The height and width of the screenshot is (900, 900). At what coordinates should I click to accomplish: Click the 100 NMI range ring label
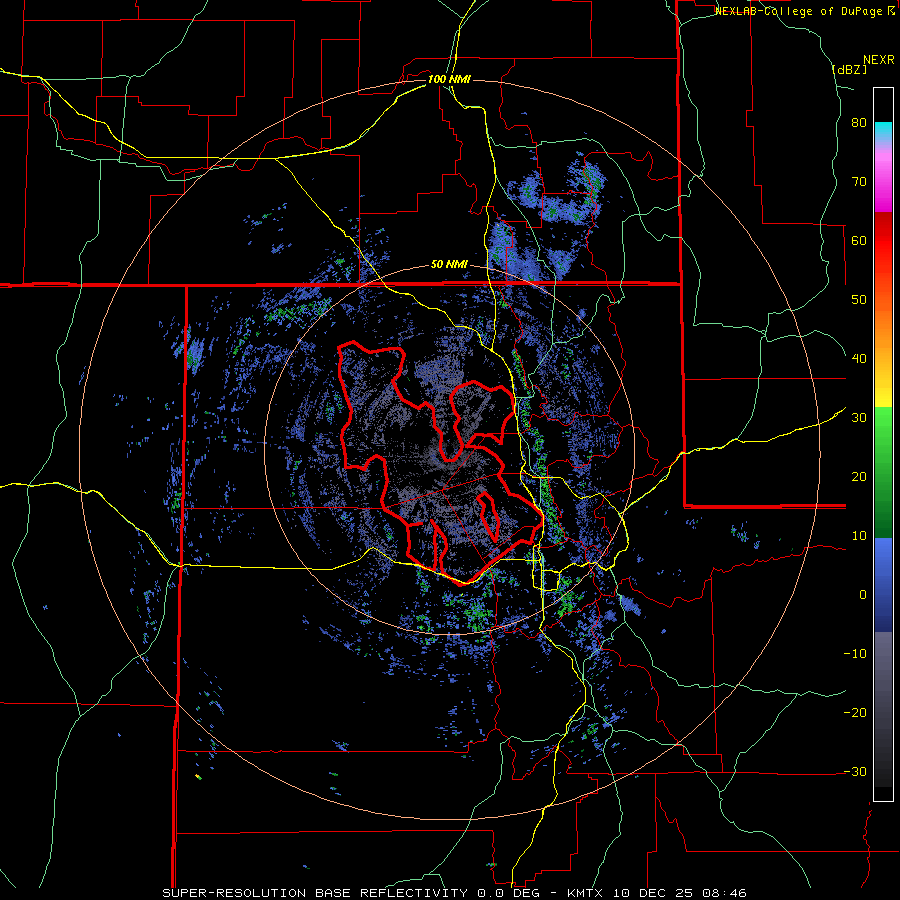click(x=449, y=79)
